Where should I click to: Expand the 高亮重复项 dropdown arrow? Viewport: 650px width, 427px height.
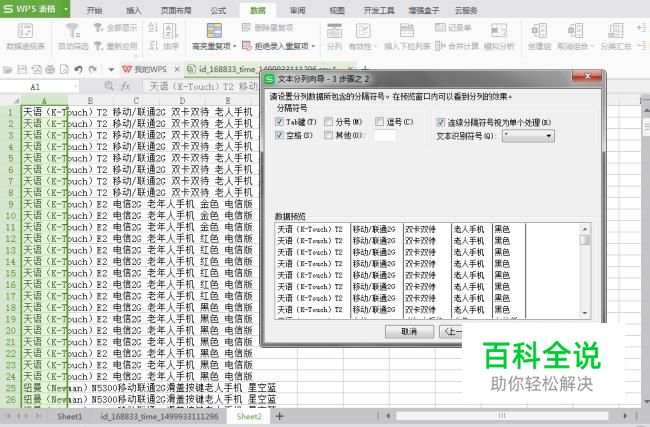coord(234,46)
